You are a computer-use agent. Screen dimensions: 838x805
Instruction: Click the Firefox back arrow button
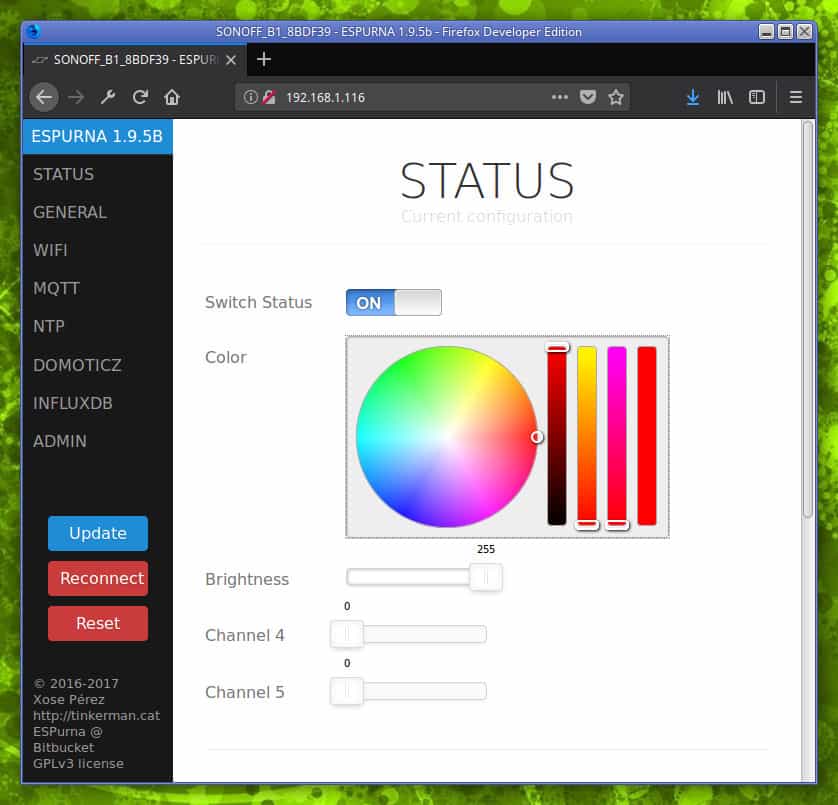[44, 97]
